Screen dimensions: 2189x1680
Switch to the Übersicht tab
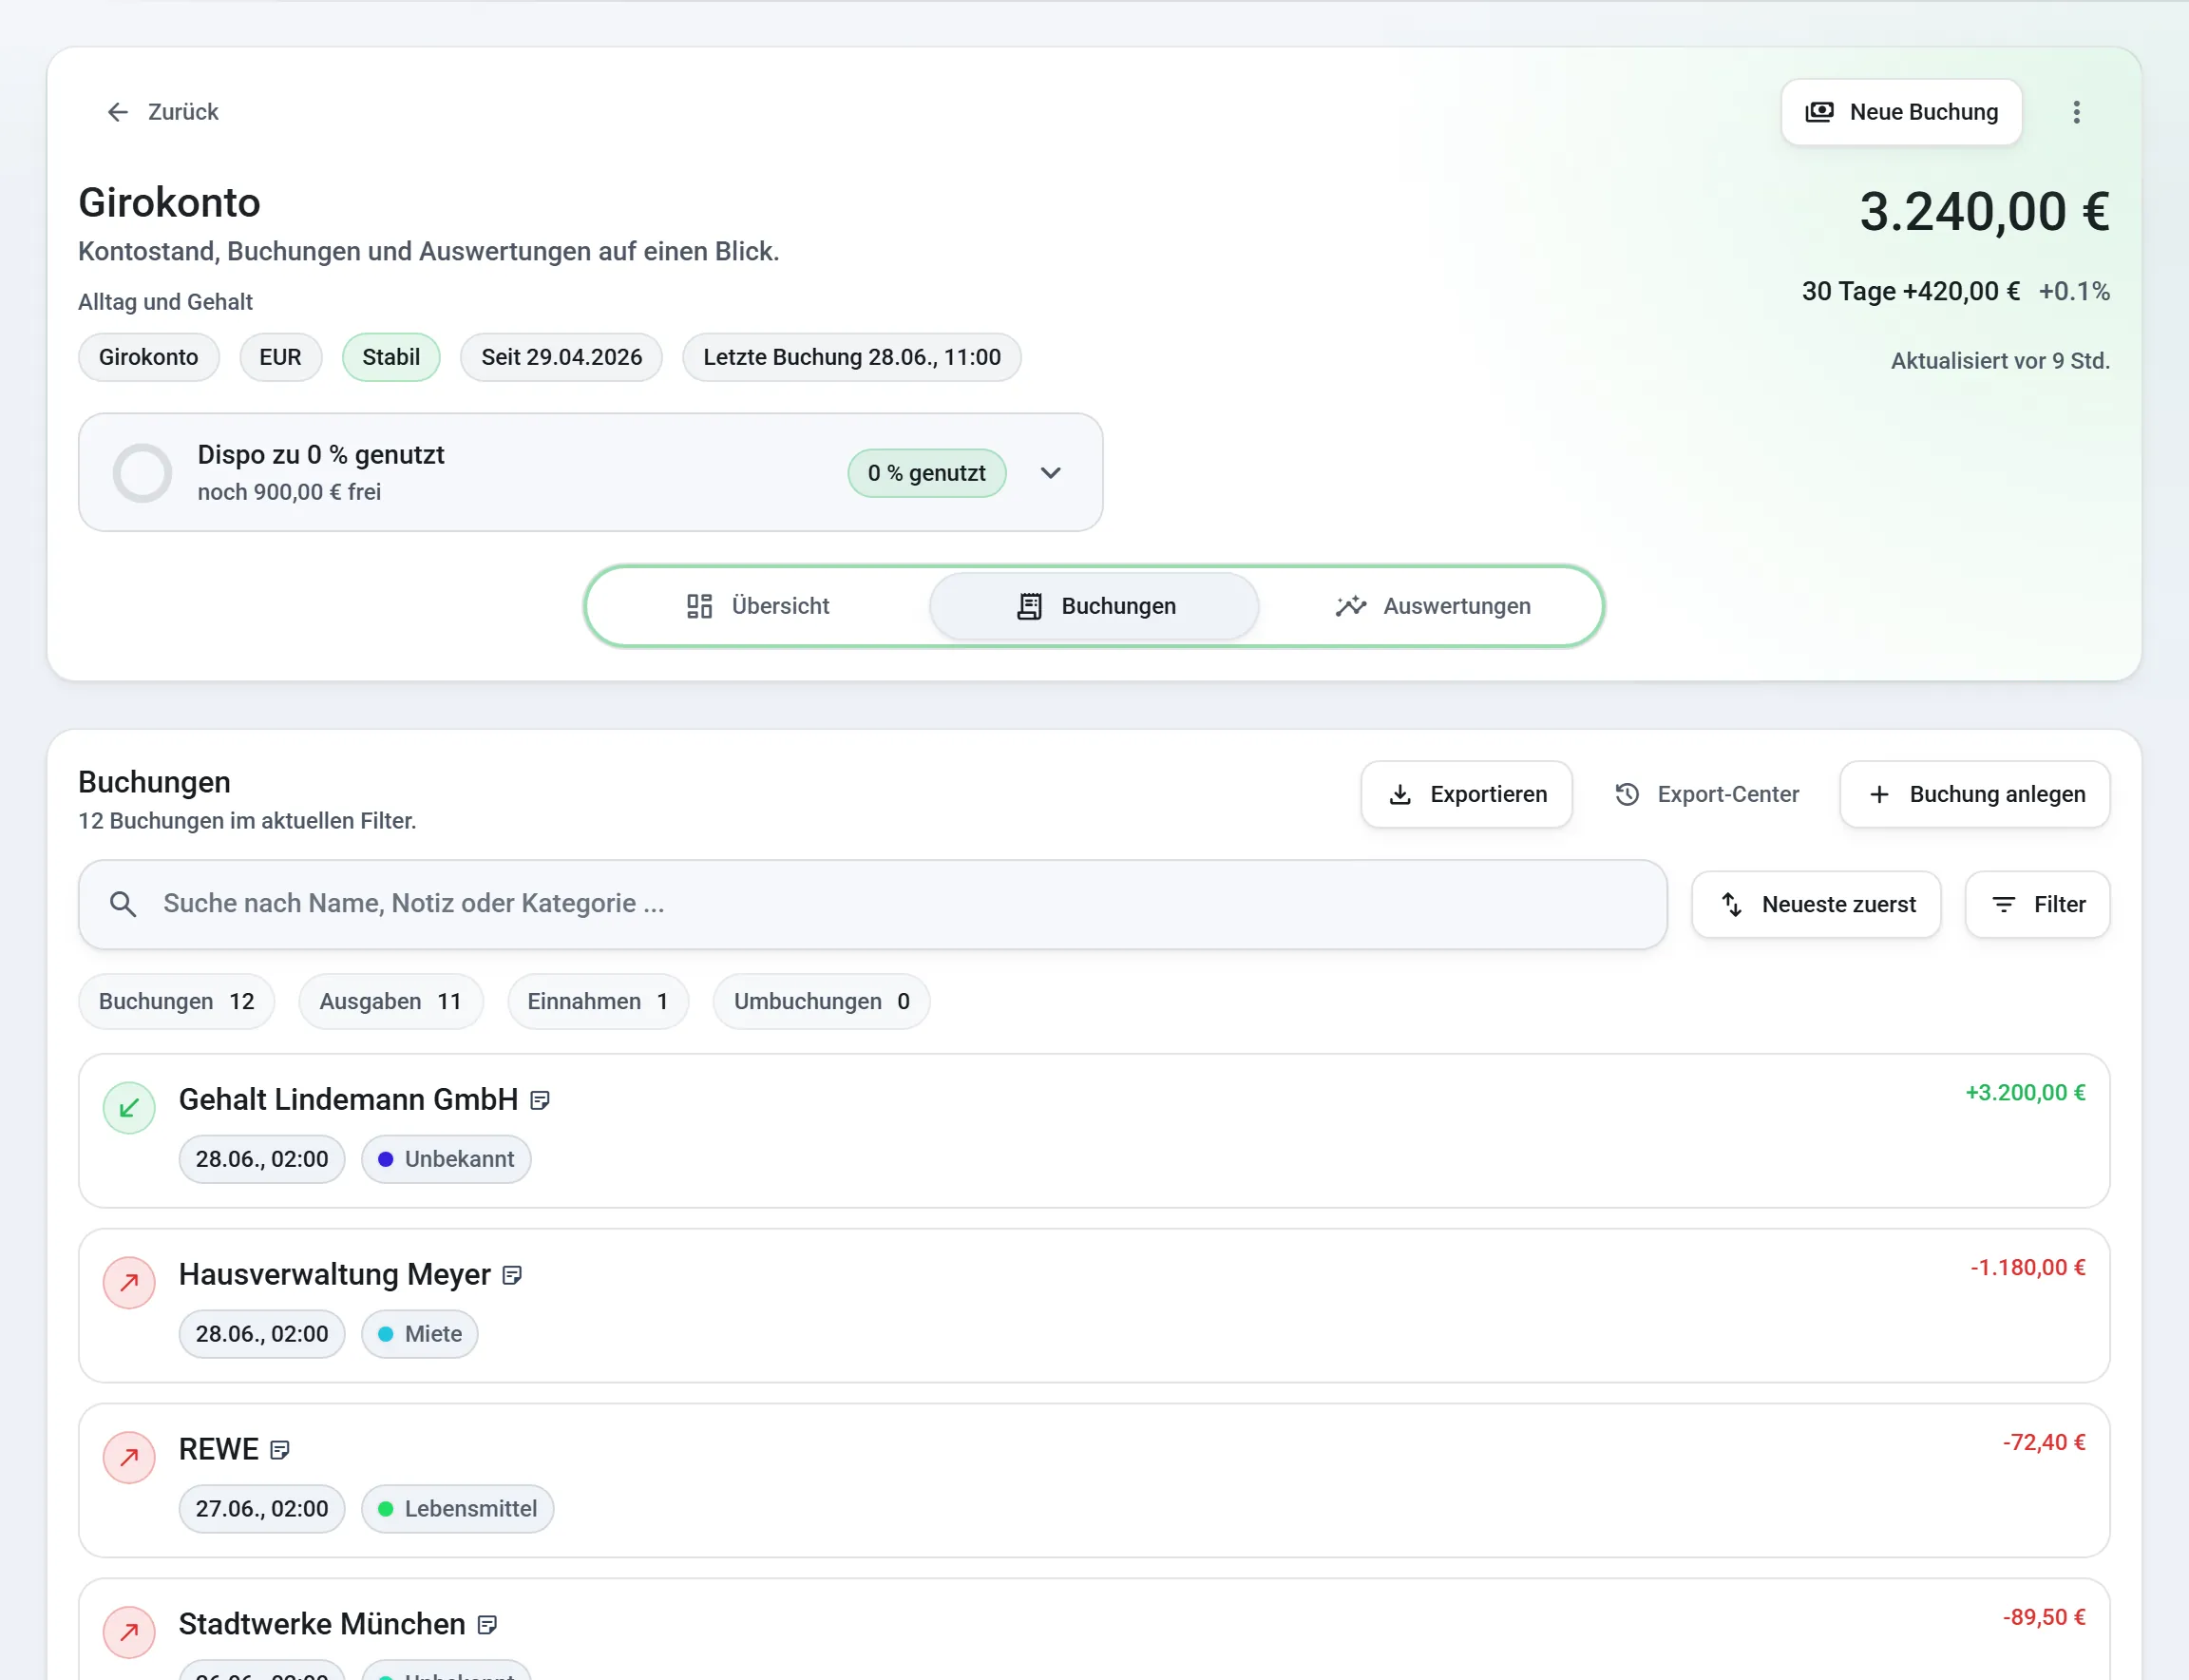(759, 606)
